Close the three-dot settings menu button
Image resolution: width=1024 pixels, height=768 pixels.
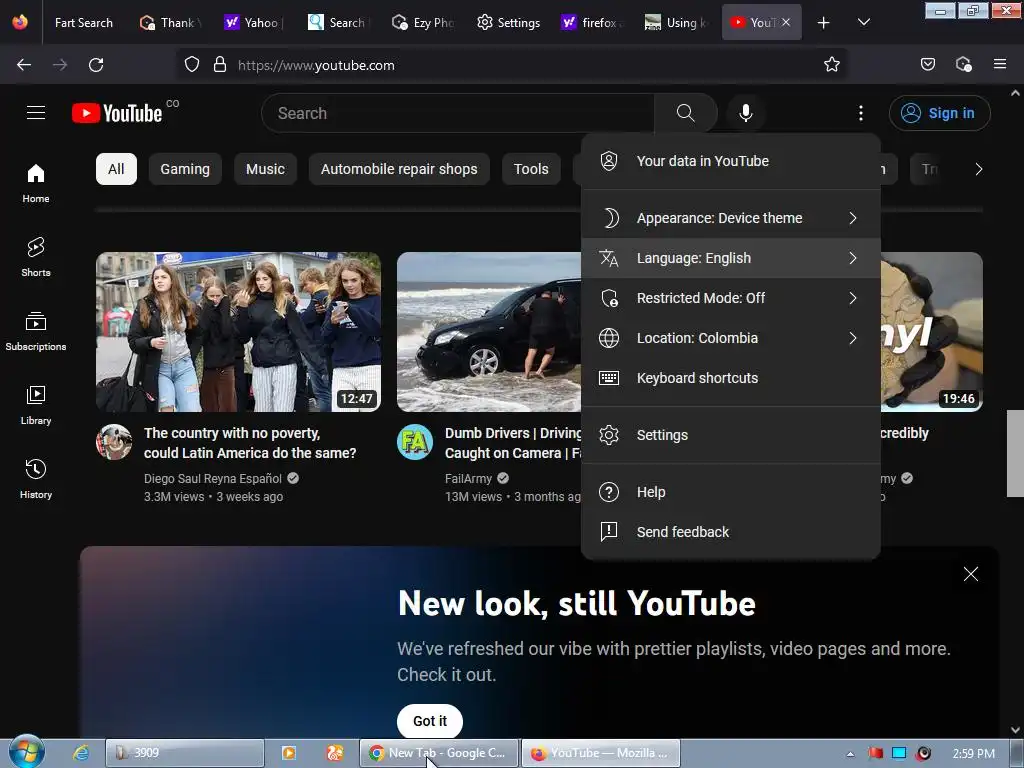(x=861, y=113)
